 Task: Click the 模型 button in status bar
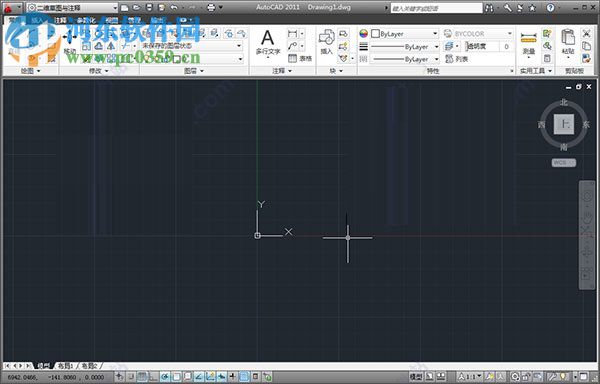416,377
